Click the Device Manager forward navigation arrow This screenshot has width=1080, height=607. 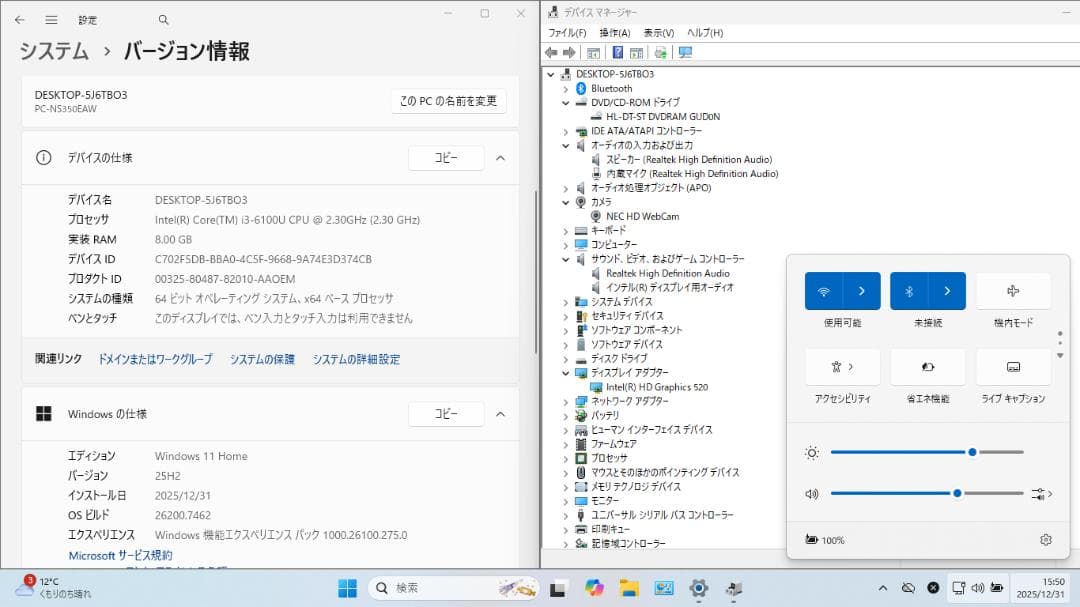click(x=568, y=52)
